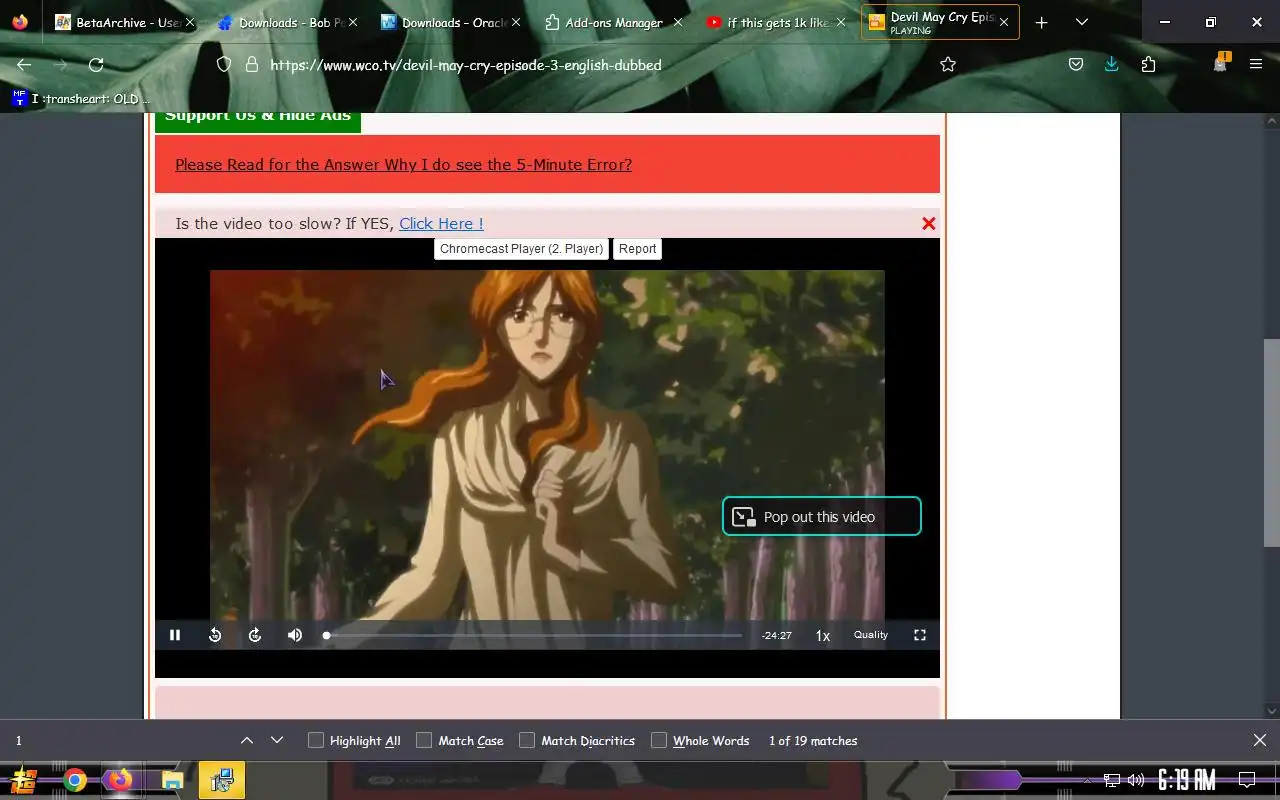Open the tracking protection shield icon
This screenshot has width=1280, height=800.
pos(224,64)
